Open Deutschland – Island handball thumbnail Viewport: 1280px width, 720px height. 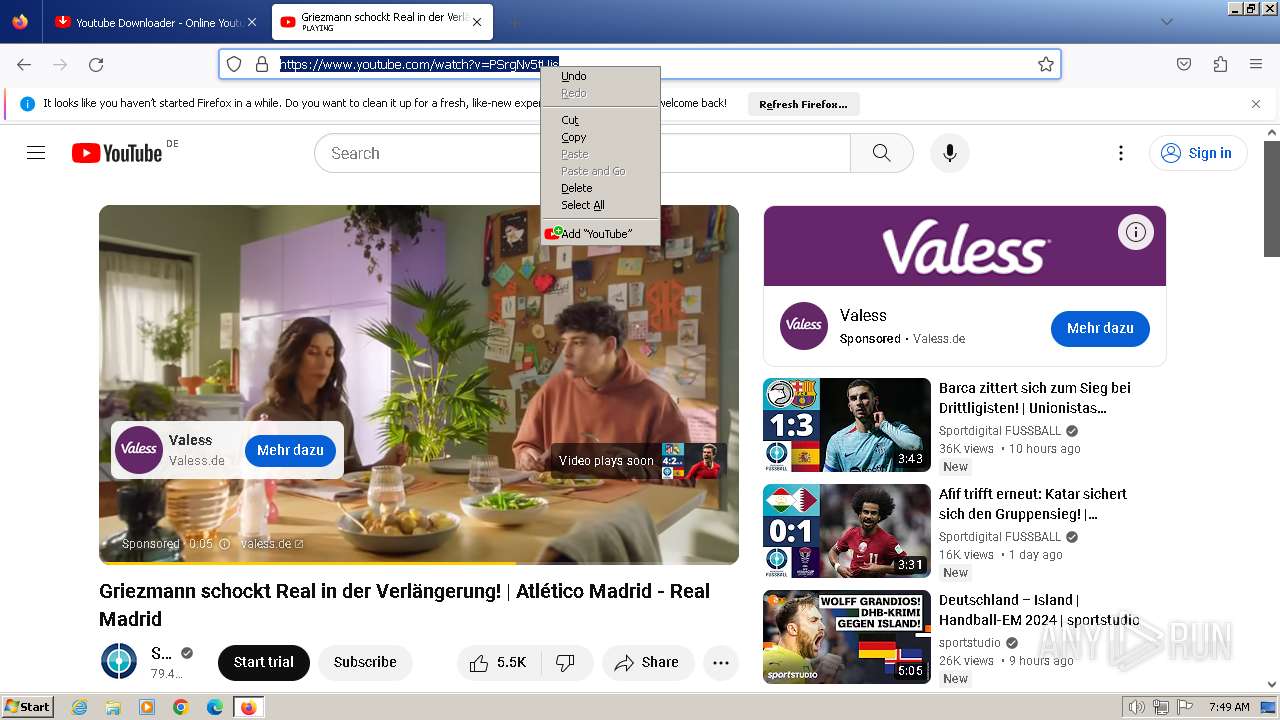847,637
